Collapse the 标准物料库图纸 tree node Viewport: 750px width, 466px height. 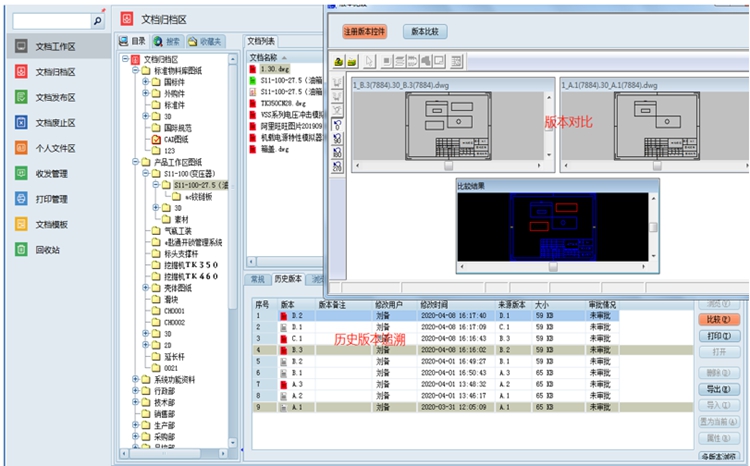pos(136,71)
